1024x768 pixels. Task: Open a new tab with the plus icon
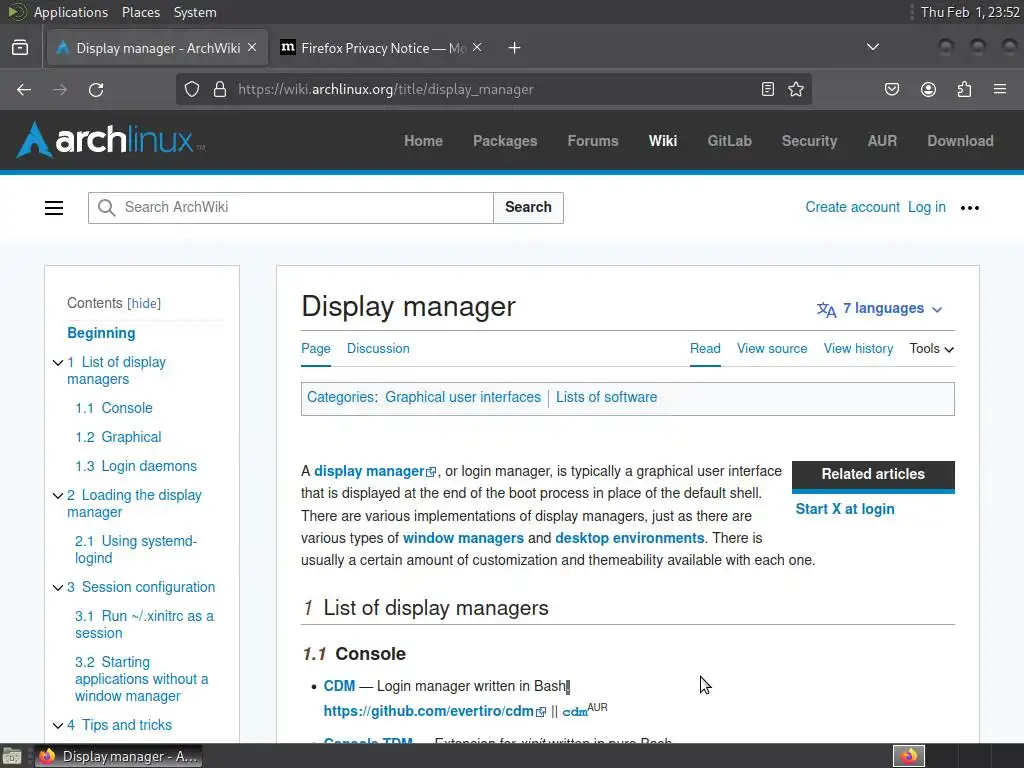(515, 48)
